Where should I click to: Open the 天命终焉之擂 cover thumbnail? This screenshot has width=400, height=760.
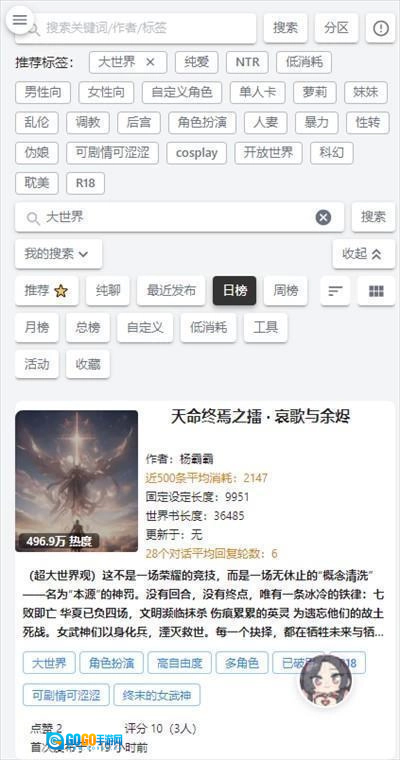click(x=77, y=481)
